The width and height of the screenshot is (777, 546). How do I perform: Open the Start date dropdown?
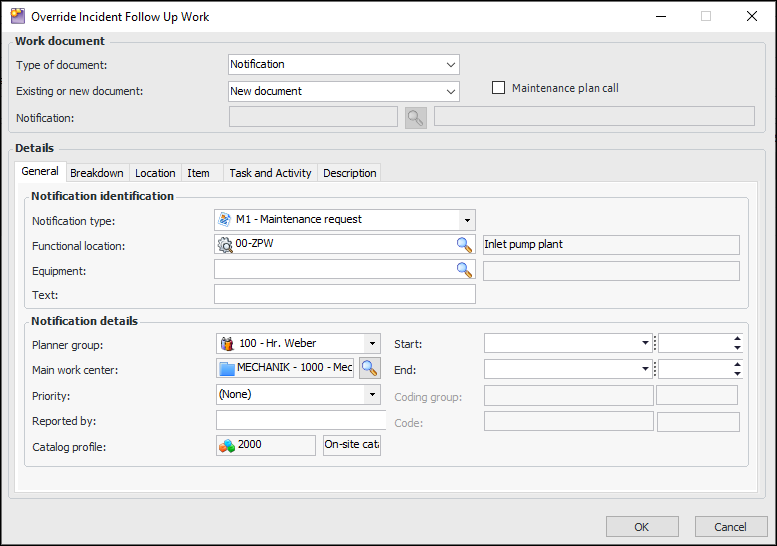645,343
